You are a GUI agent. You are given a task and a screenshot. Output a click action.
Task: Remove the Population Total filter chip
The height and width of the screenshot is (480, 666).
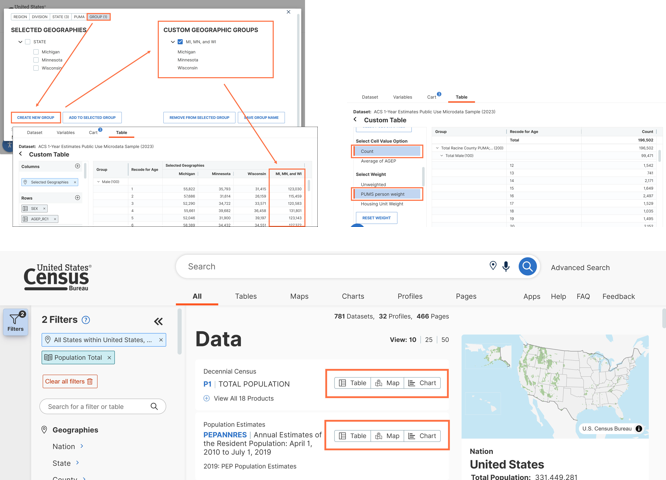click(110, 358)
